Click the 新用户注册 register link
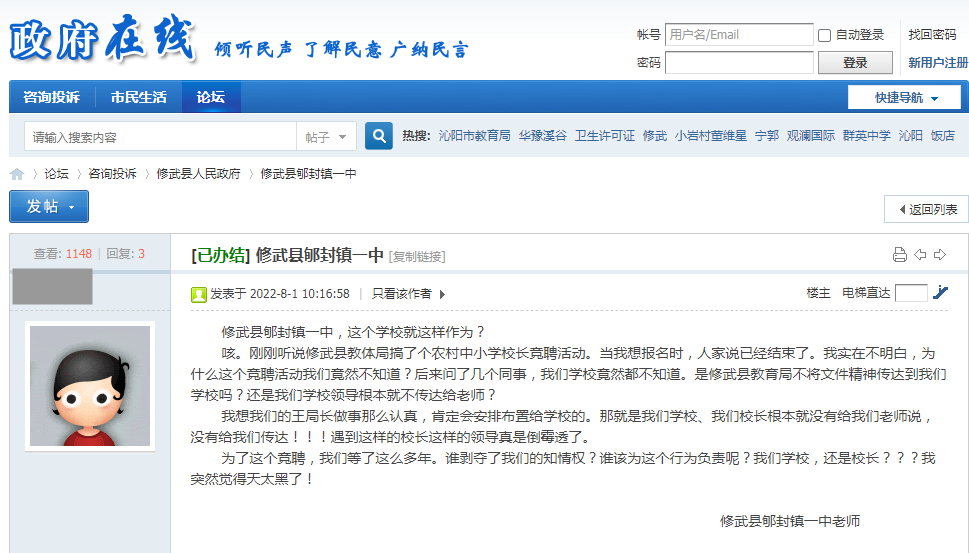The width and height of the screenshot is (969, 553). [937, 63]
